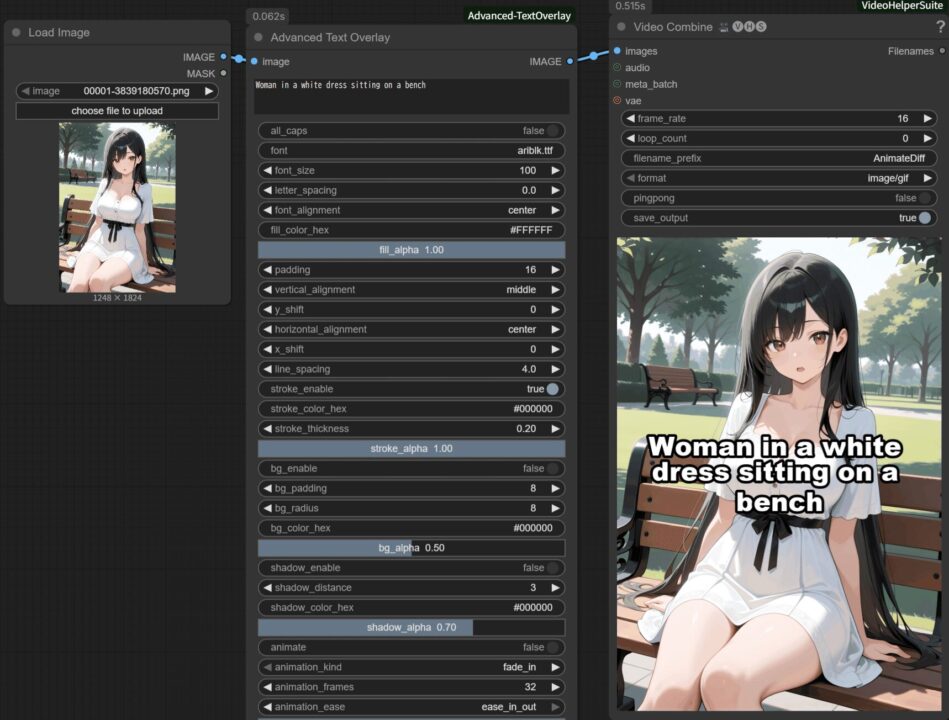Increase font_size with right arrow
This screenshot has width=949, height=720.
click(555, 171)
